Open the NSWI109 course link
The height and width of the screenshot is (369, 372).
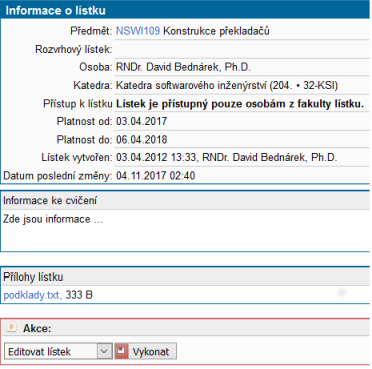tap(138, 31)
